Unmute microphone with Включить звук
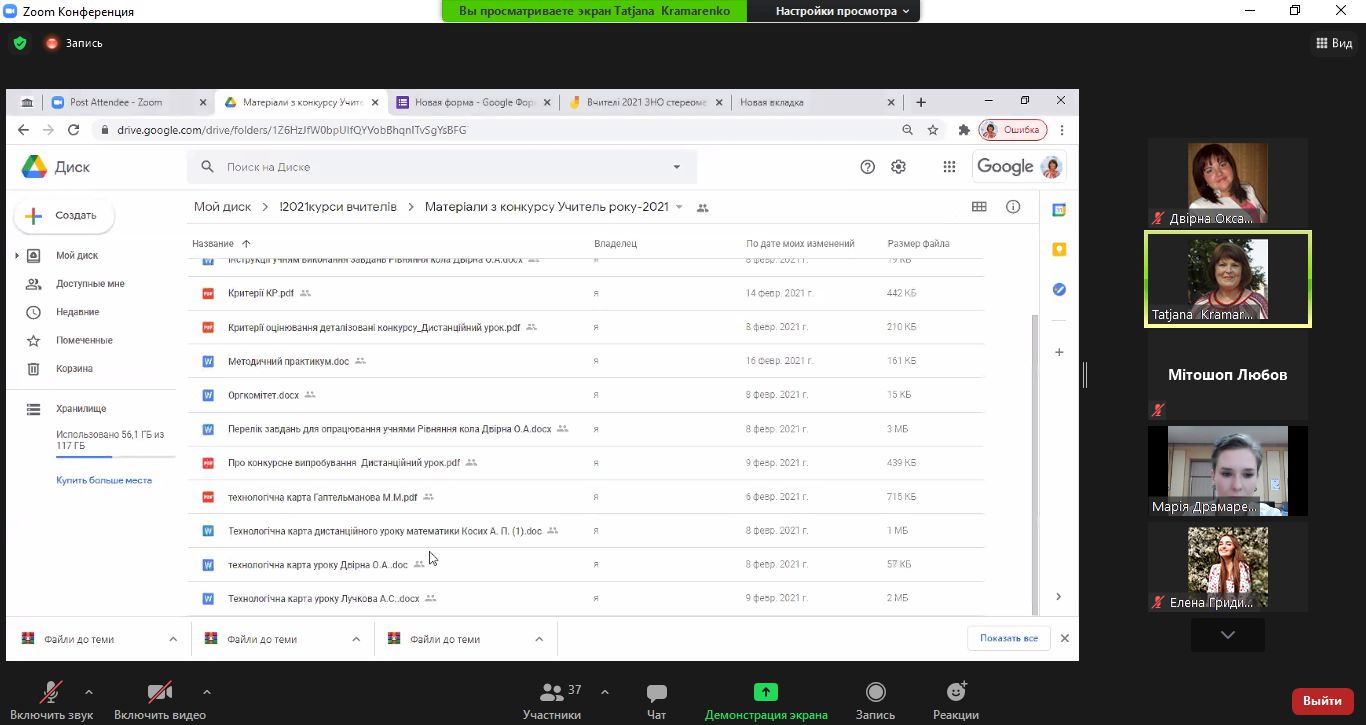The height and width of the screenshot is (725, 1366). coord(51,699)
